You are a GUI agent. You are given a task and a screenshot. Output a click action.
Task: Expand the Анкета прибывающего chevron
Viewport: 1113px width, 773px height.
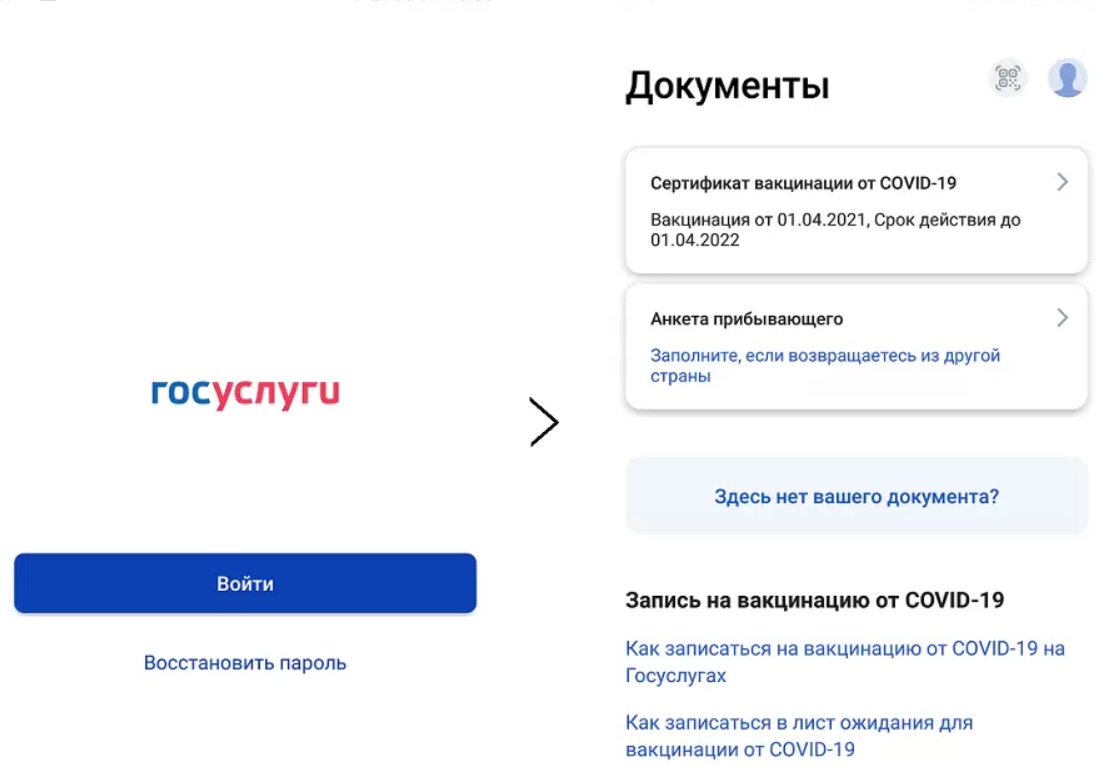coord(1062,317)
